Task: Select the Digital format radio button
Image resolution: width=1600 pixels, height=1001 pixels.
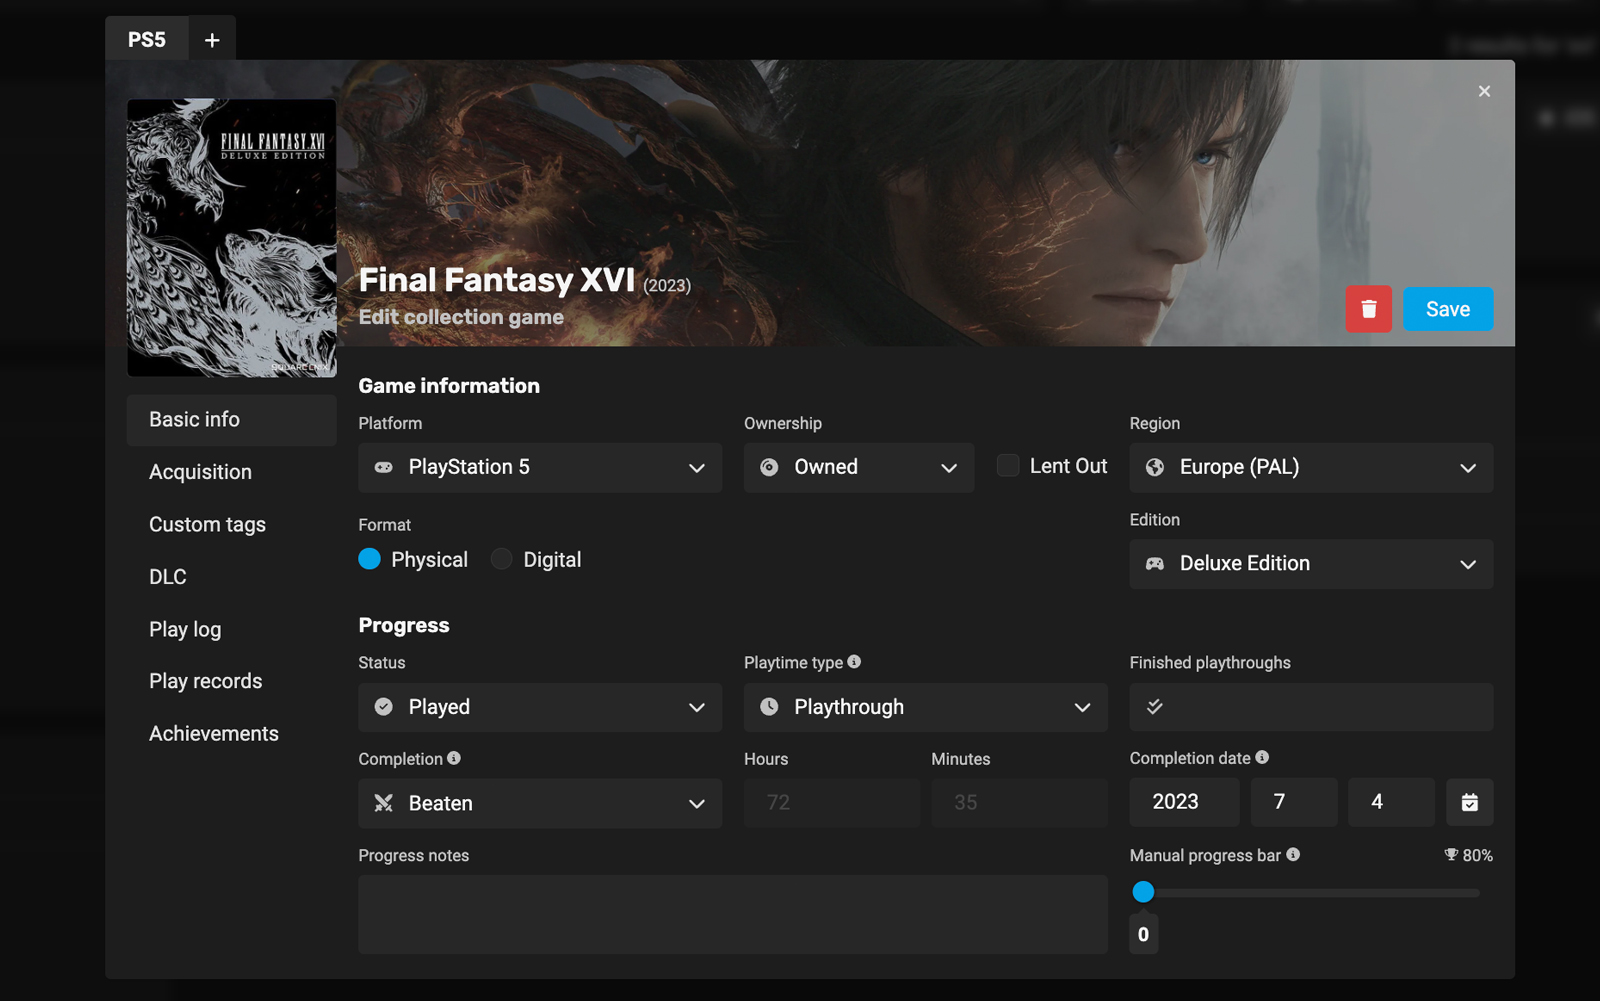Action: coord(502,559)
